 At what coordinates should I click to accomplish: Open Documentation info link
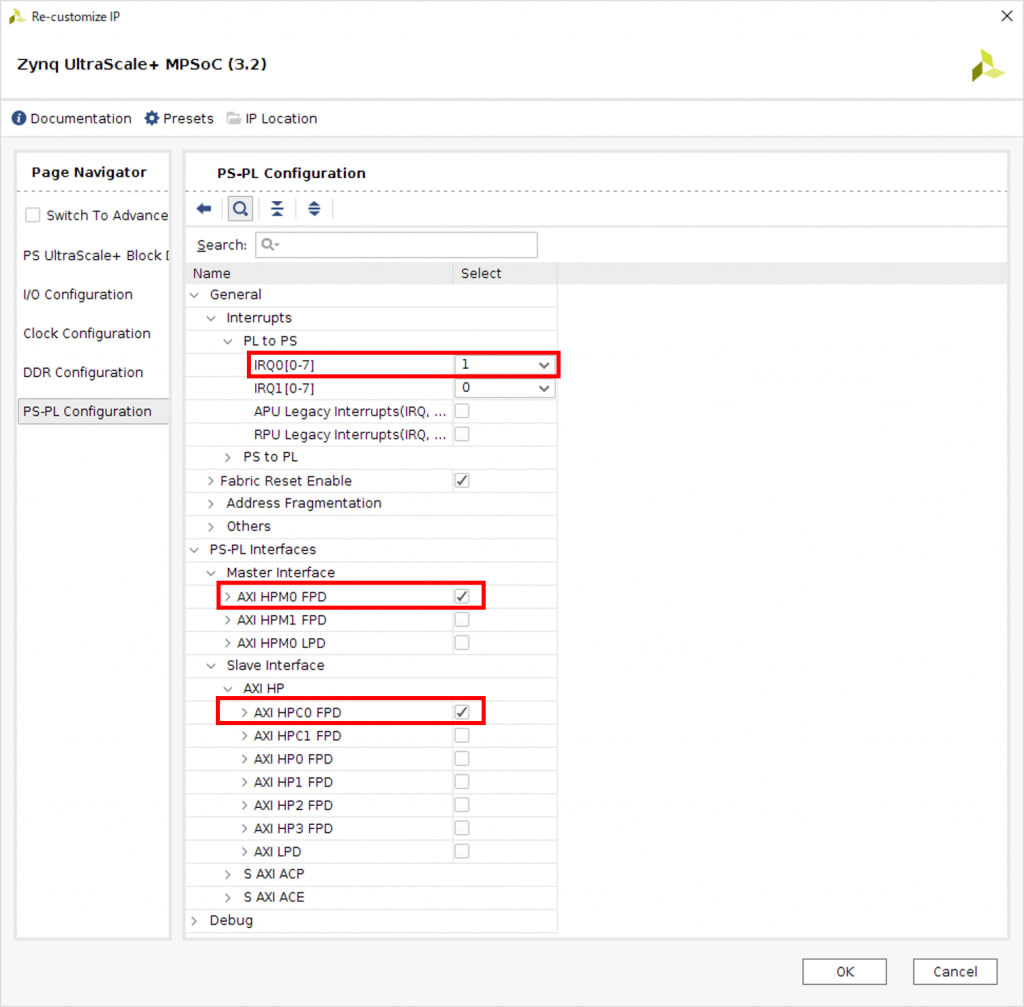pyautogui.click(x=72, y=118)
